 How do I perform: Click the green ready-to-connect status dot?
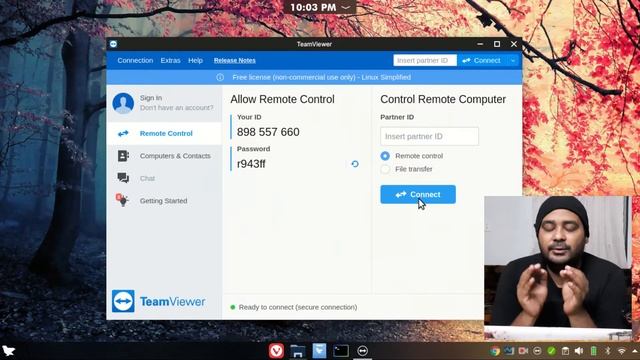(233, 307)
